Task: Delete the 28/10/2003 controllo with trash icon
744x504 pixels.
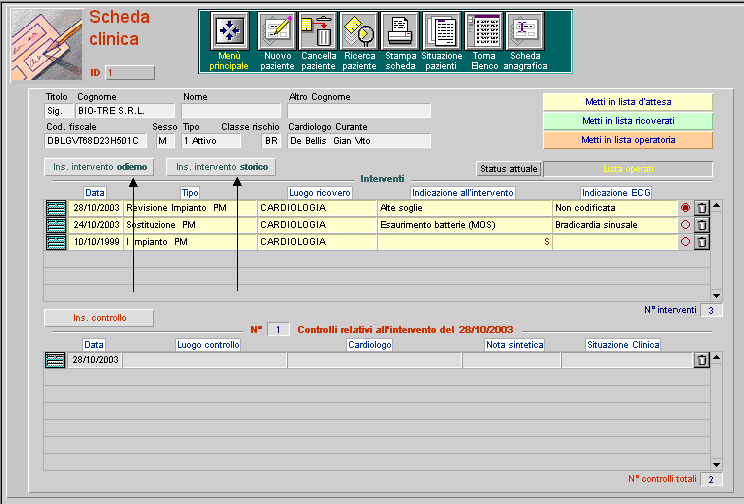Action: (x=701, y=360)
